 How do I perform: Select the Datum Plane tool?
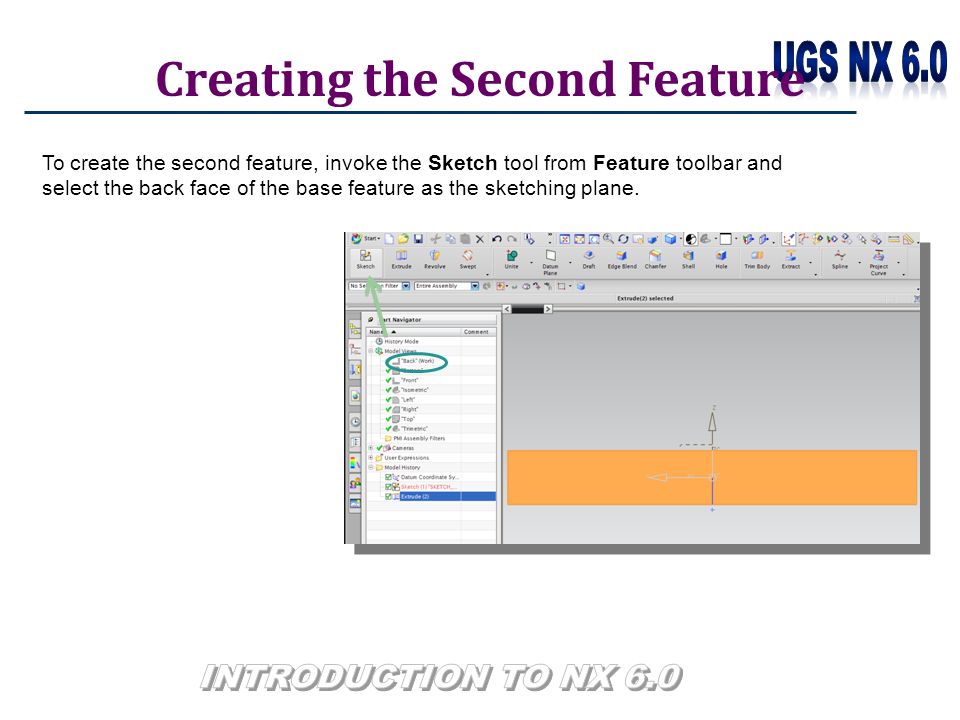pyautogui.click(x=550, y=262)
